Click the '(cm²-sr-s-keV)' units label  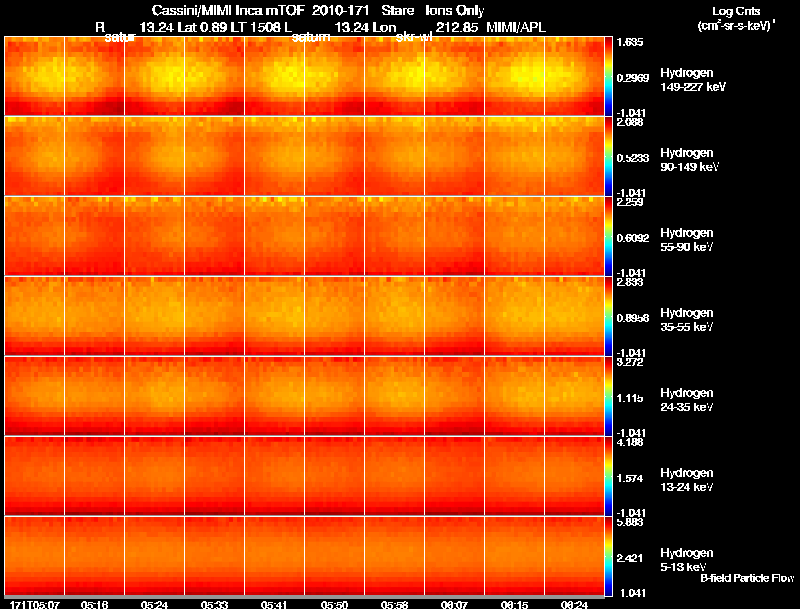736,25
